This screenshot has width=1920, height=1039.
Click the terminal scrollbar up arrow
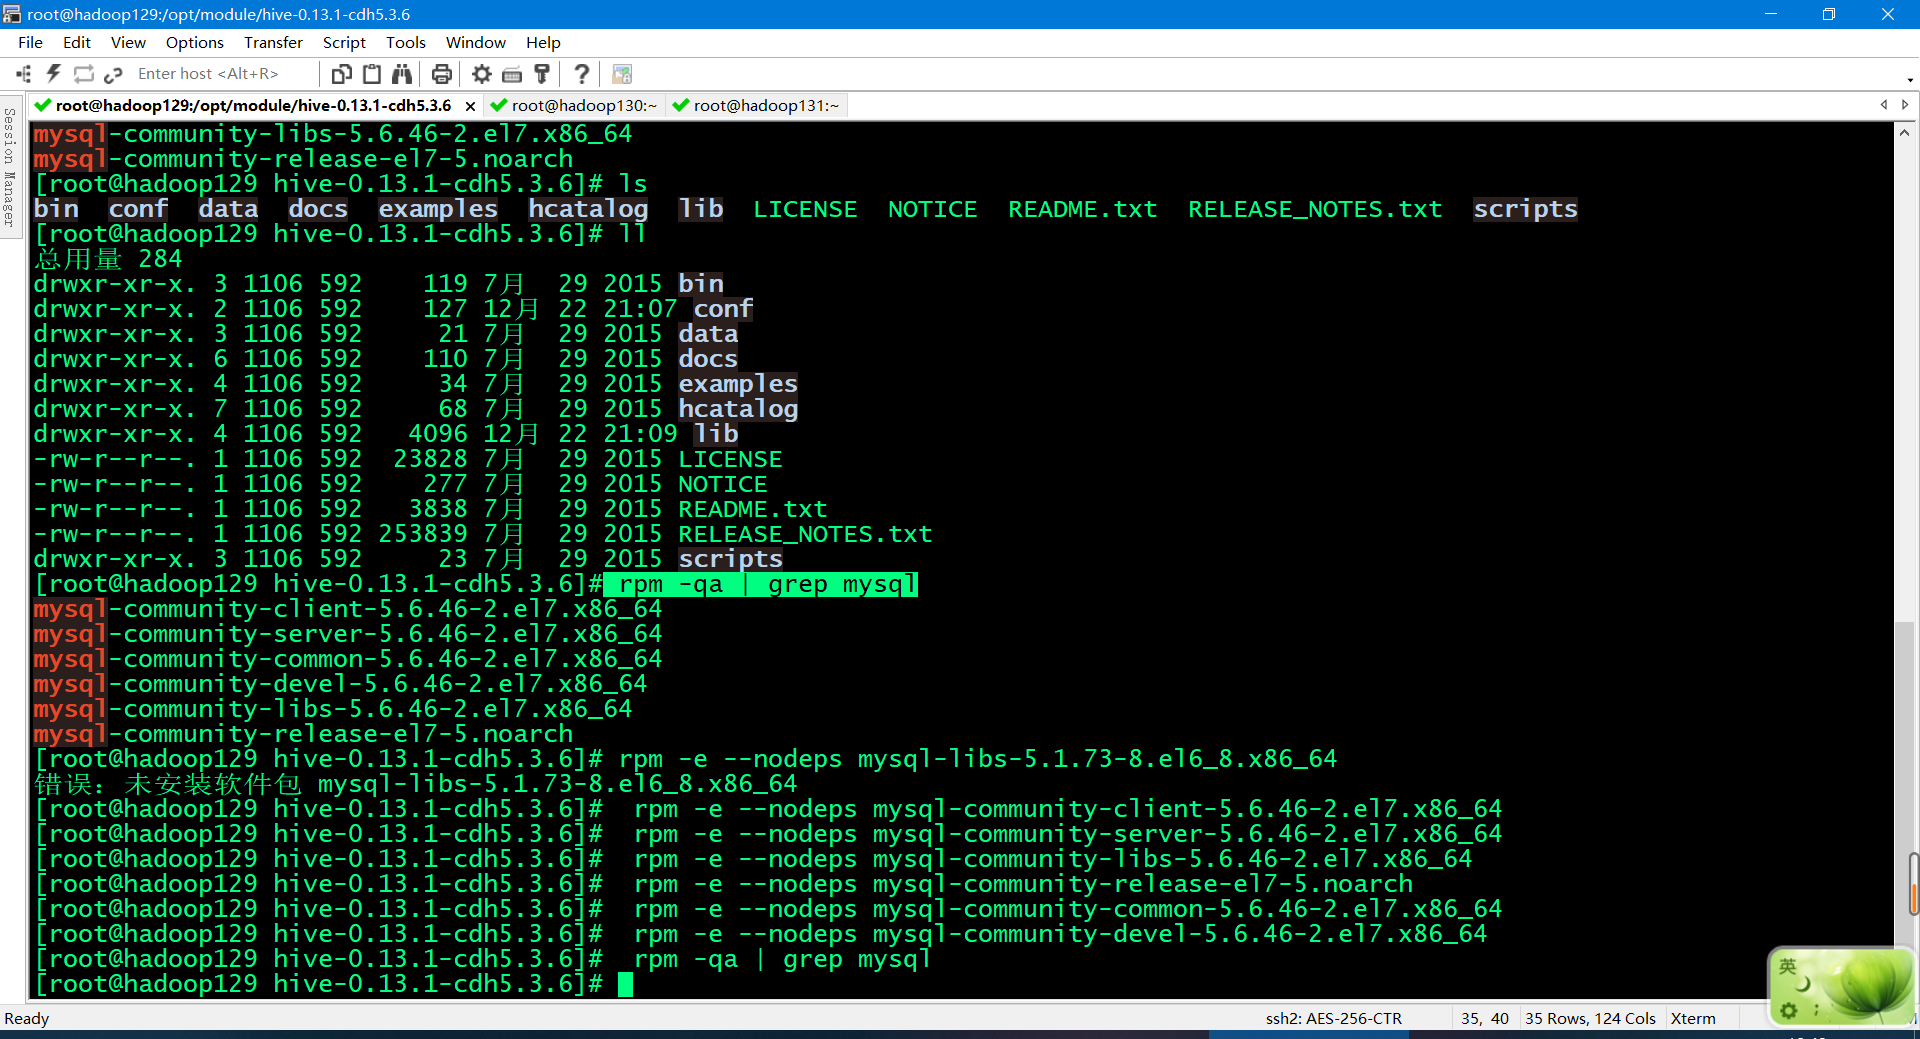(1904, 132)
